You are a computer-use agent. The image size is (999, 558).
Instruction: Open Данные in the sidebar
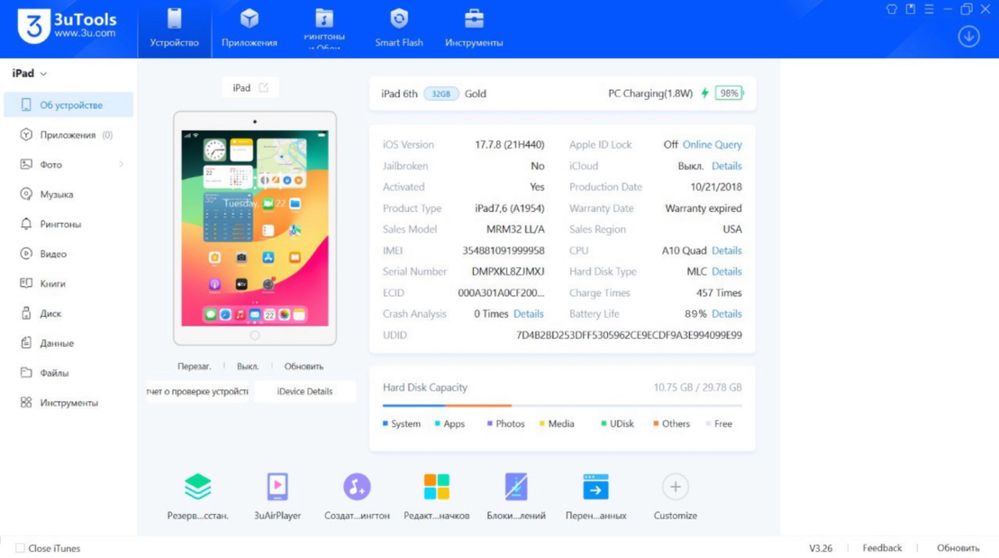[69, 343]
